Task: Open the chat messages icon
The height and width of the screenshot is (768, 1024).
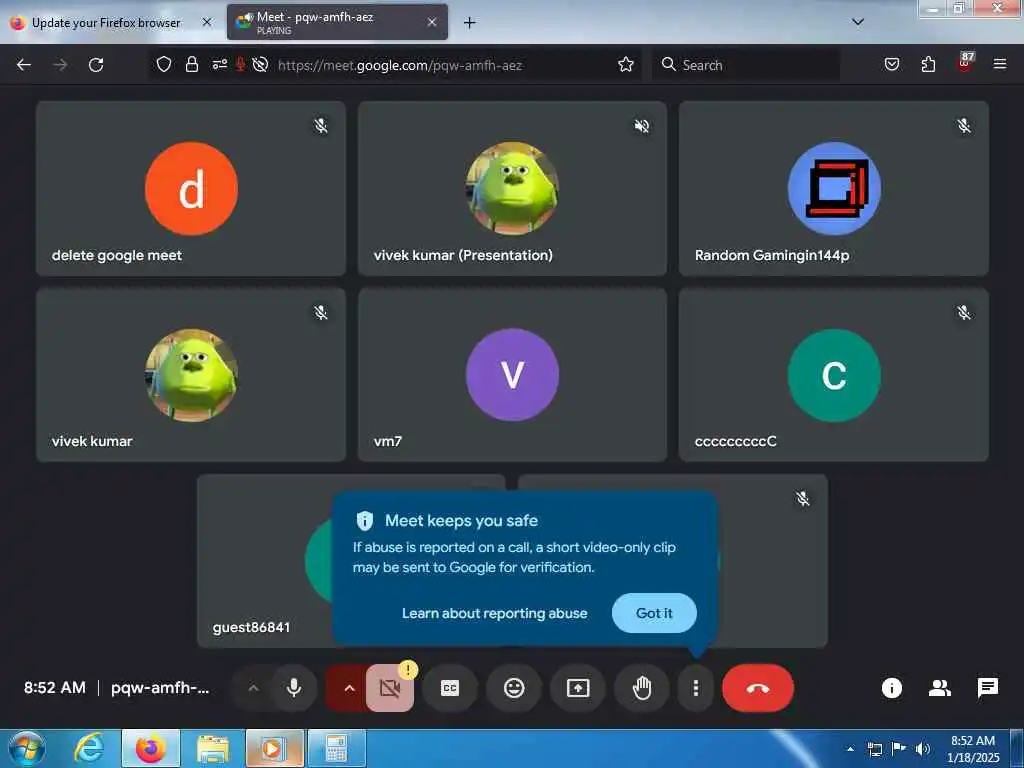Action: [x=987, y=688]
